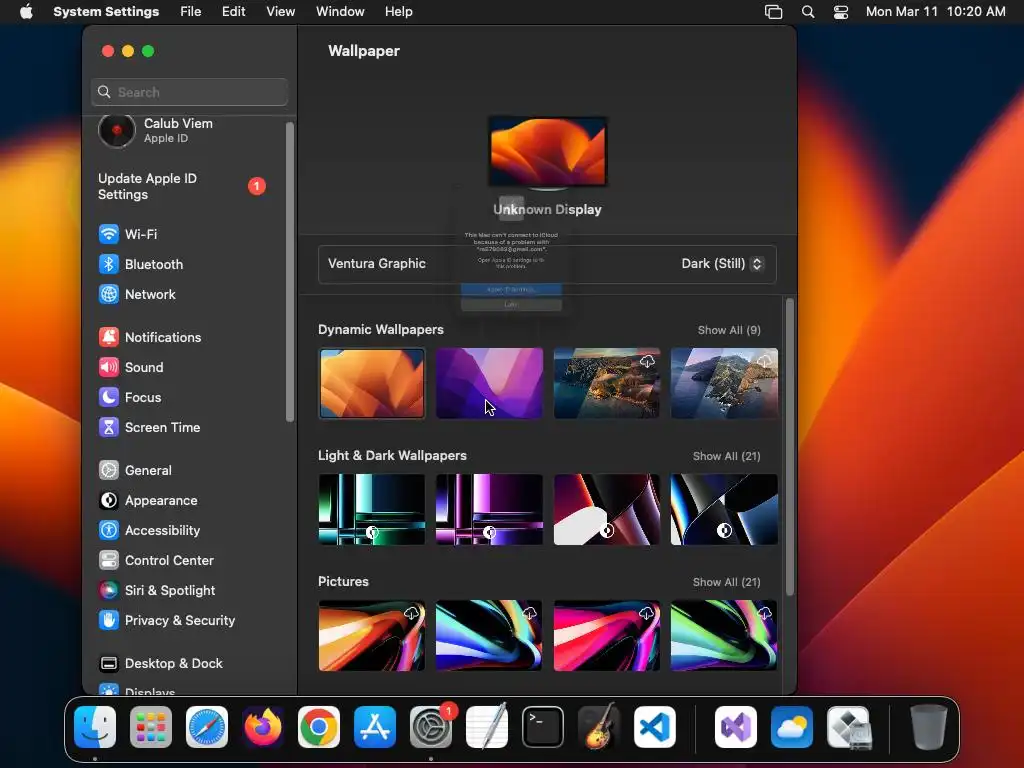This screenshot has width=1024, height=768.
Task: Open Trash in the Dock
Action: pyautogui.click(x=929, y=727)
